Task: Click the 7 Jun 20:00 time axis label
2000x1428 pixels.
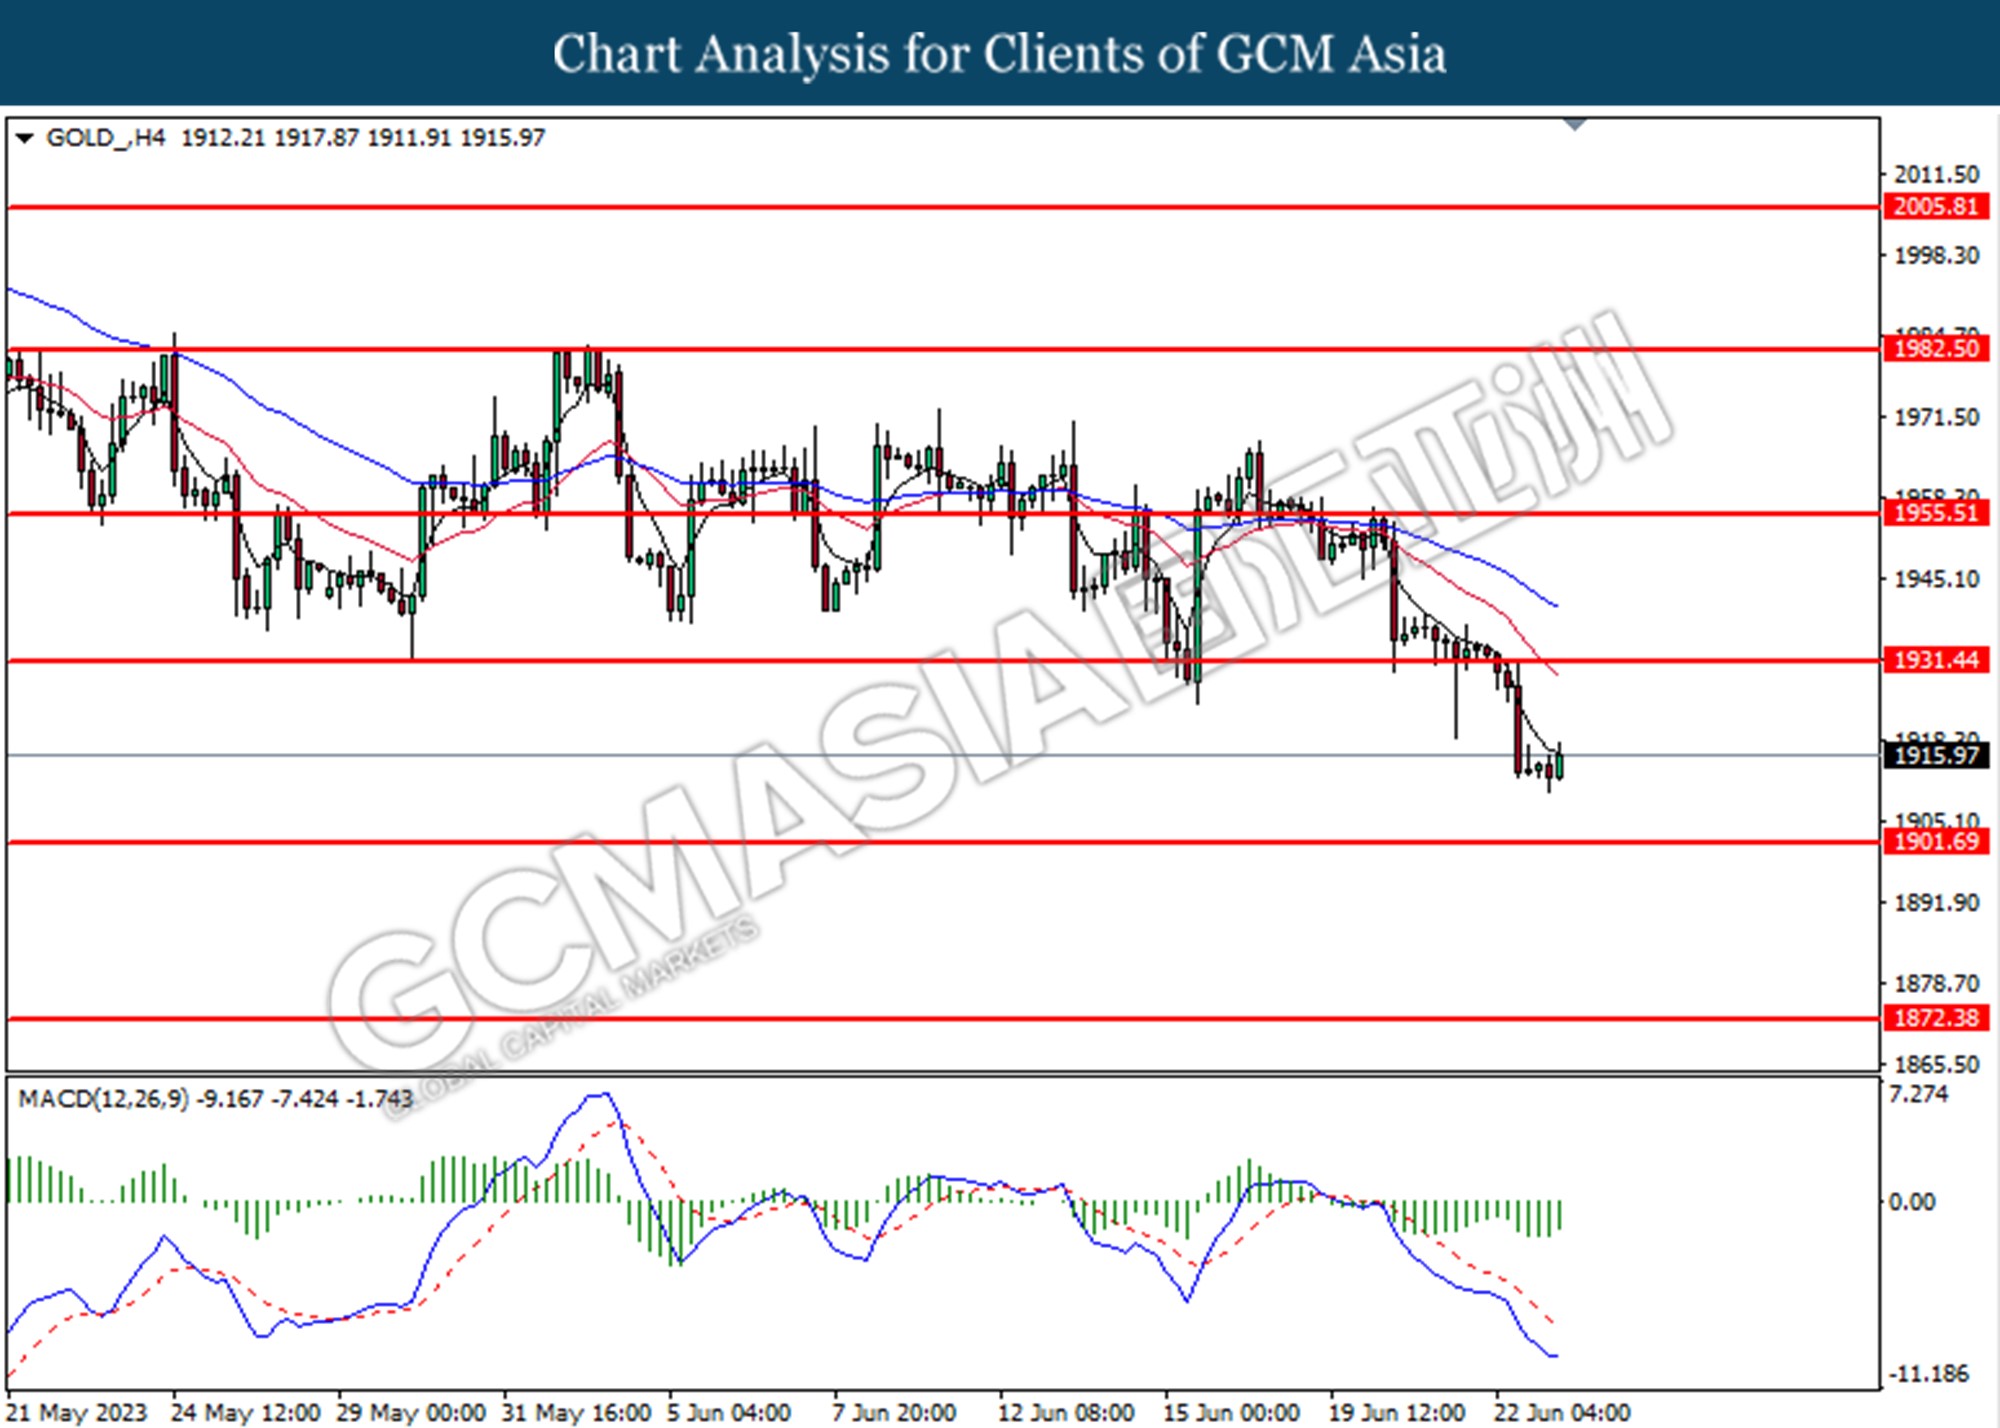Action: (894, 1413)
